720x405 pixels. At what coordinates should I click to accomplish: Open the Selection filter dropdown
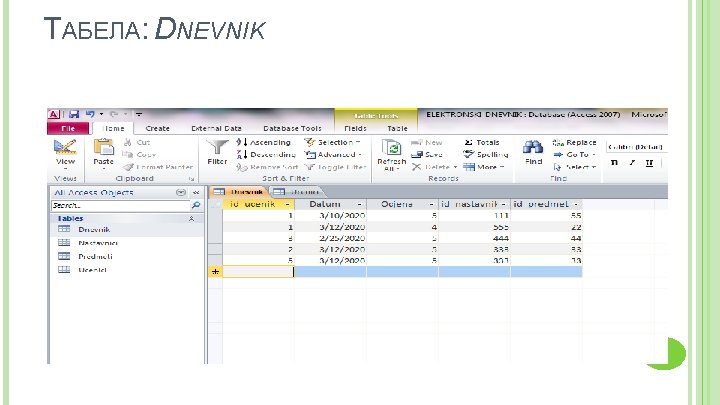(x=333, y=142)
